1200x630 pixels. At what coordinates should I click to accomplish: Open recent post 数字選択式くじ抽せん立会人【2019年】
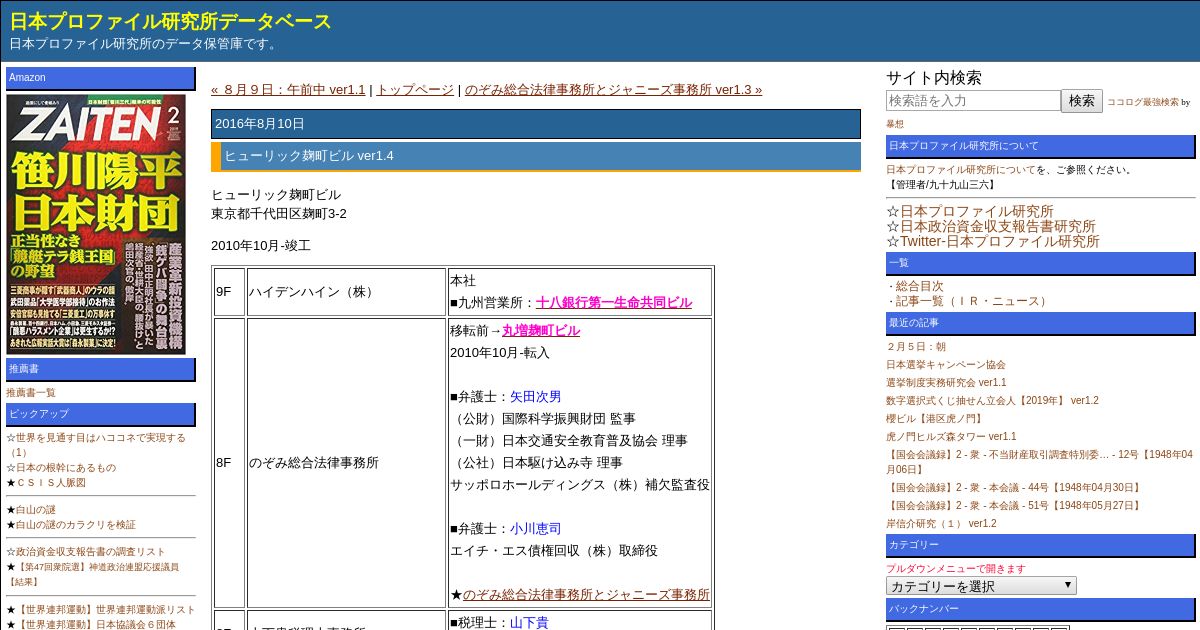click(992, 401)
